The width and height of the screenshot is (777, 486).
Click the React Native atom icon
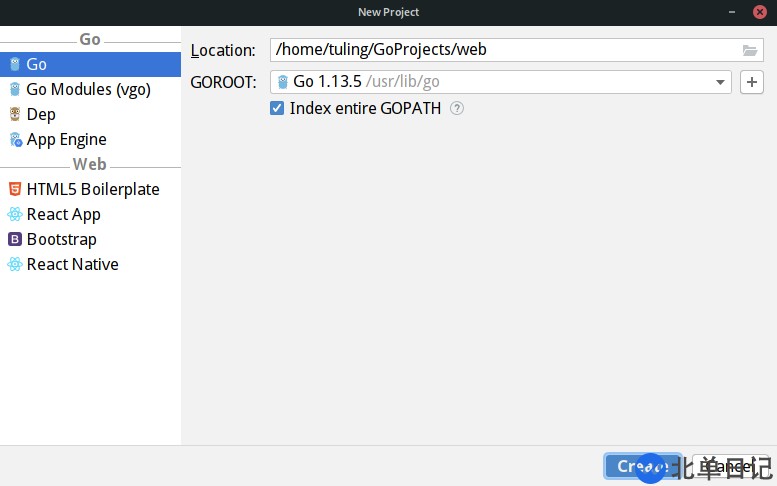[x=14, y=264]
